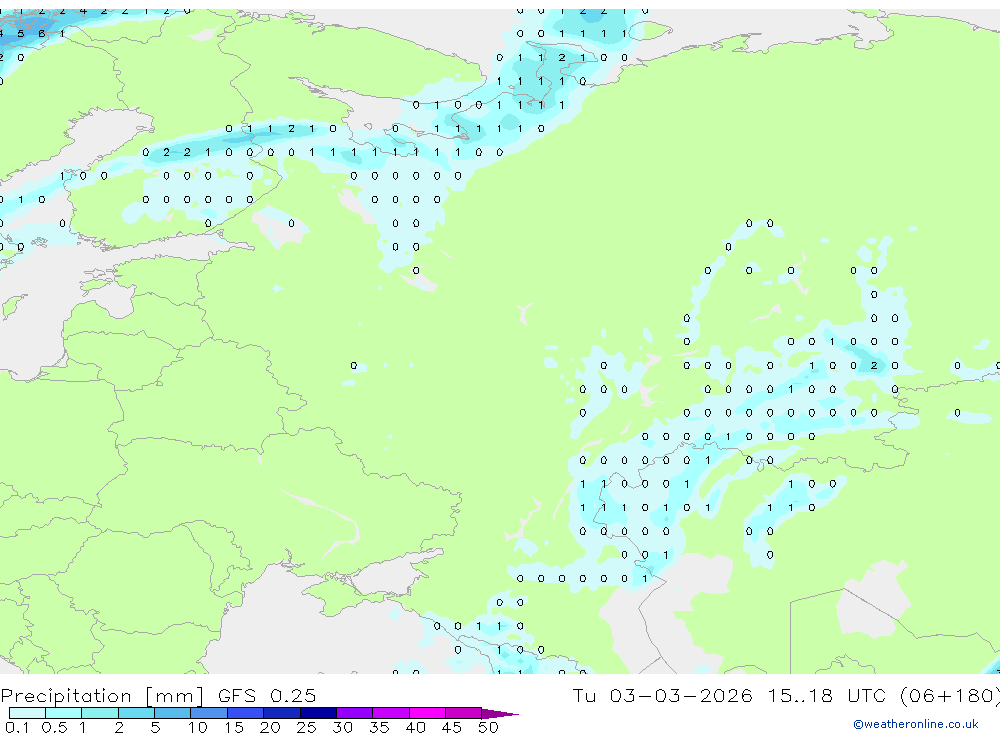Click the '25' legend scale label
This screenshot has width=1000, height=733.
point(306,727)
